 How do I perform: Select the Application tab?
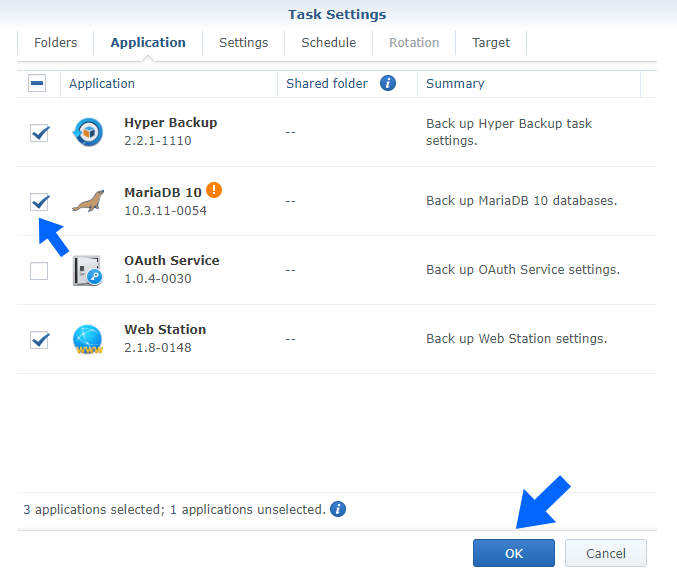148,43
